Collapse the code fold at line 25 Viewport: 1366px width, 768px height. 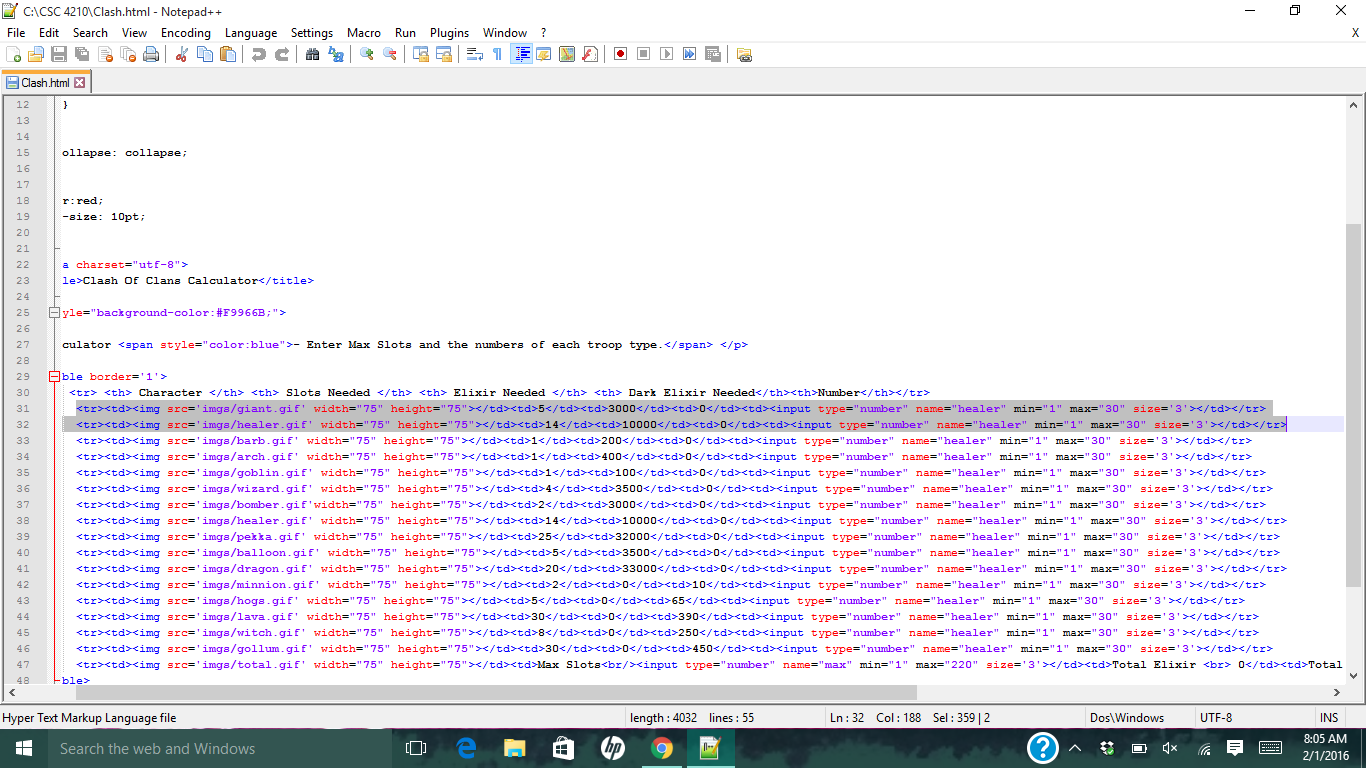click(54, 312)
